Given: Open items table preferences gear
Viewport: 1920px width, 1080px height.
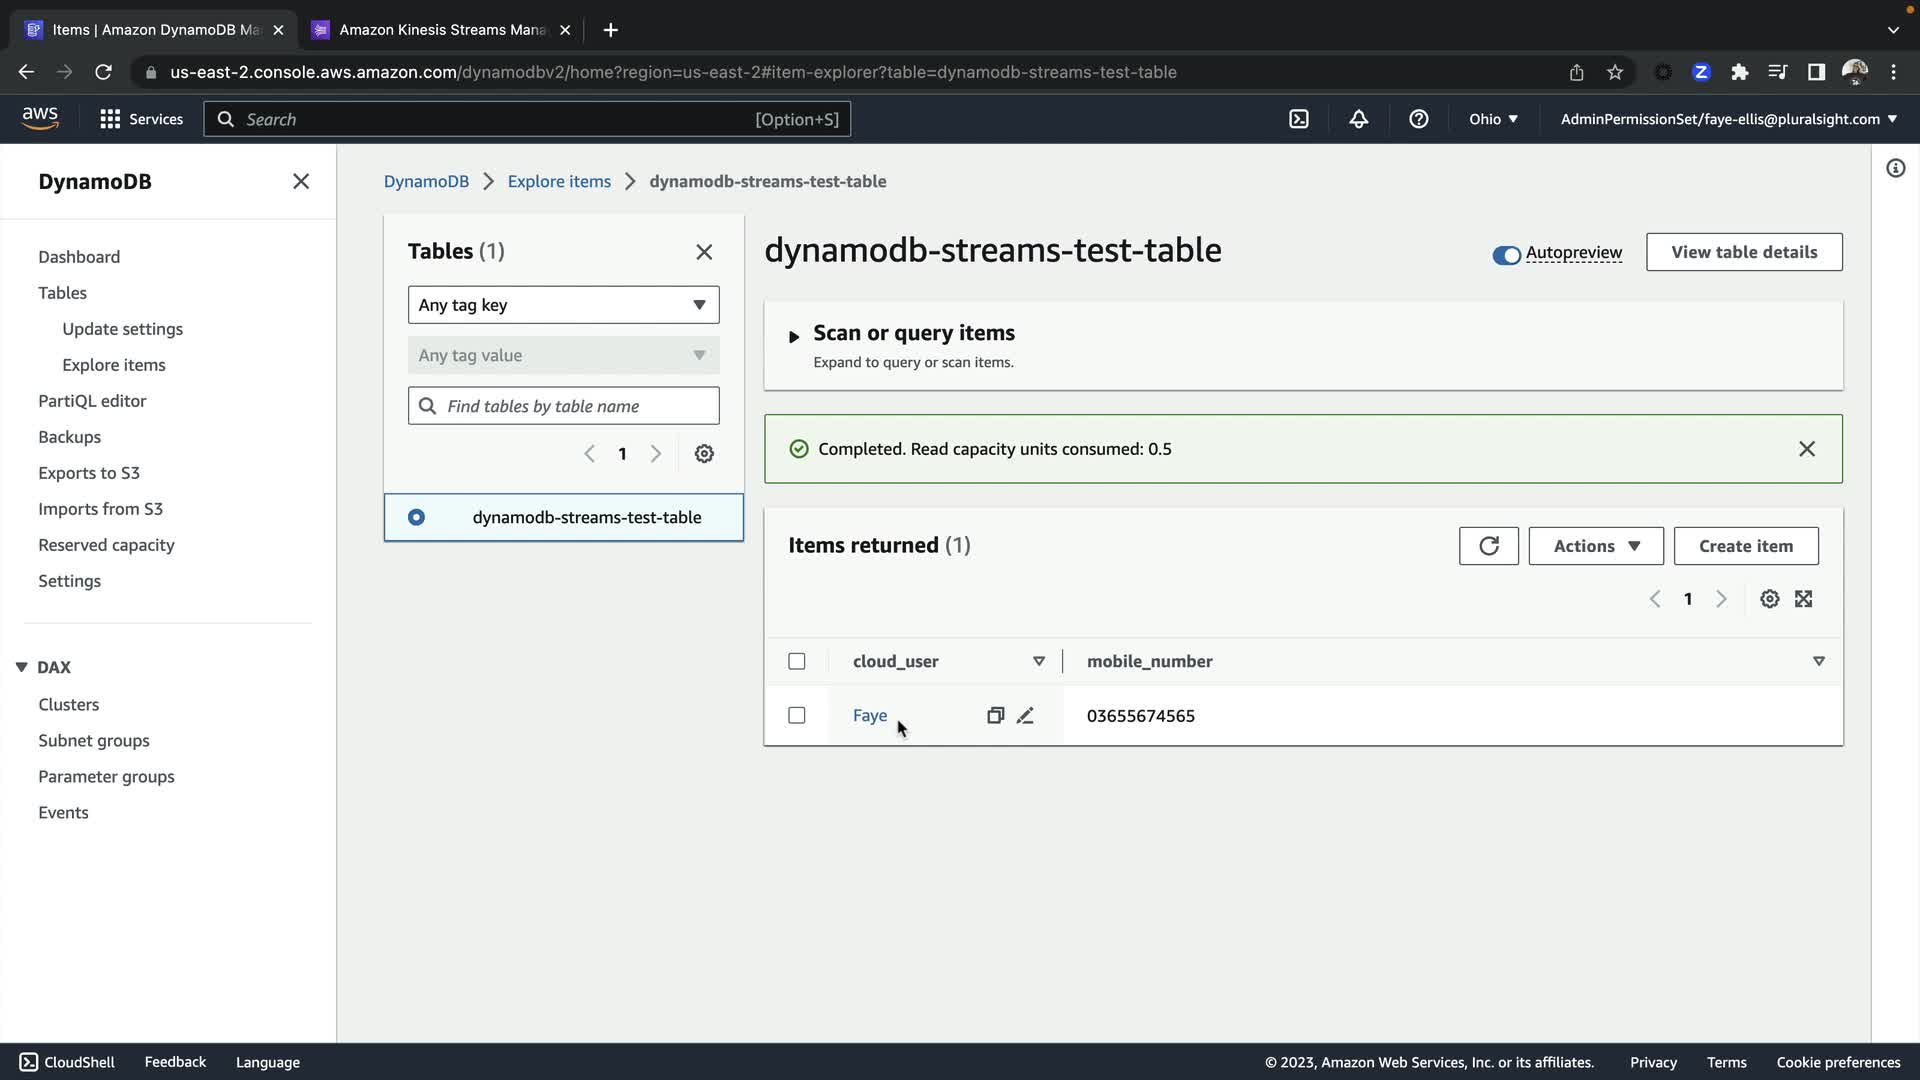Looking at the screenshot, I should (x=1769, y=599).
